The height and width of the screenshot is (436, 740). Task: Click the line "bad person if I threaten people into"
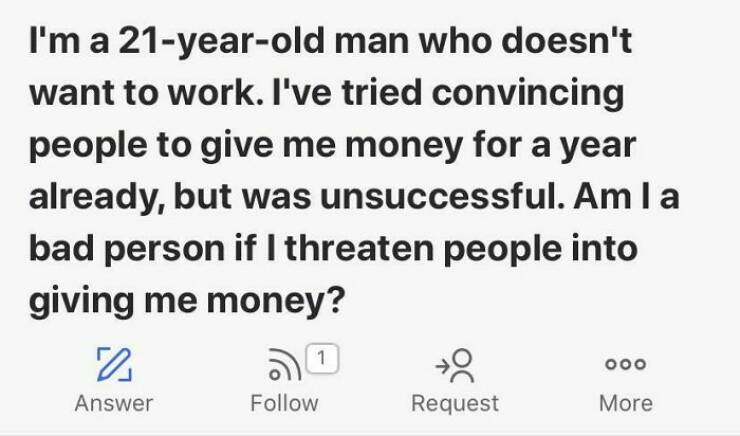coord(331,248)
